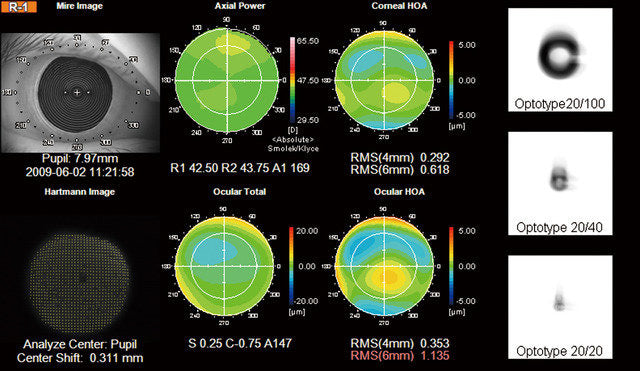Click the Ocular Total color scale bar
Image resolution: width=640 pixels, height=371 pixels.
click(x=291, y=266)
